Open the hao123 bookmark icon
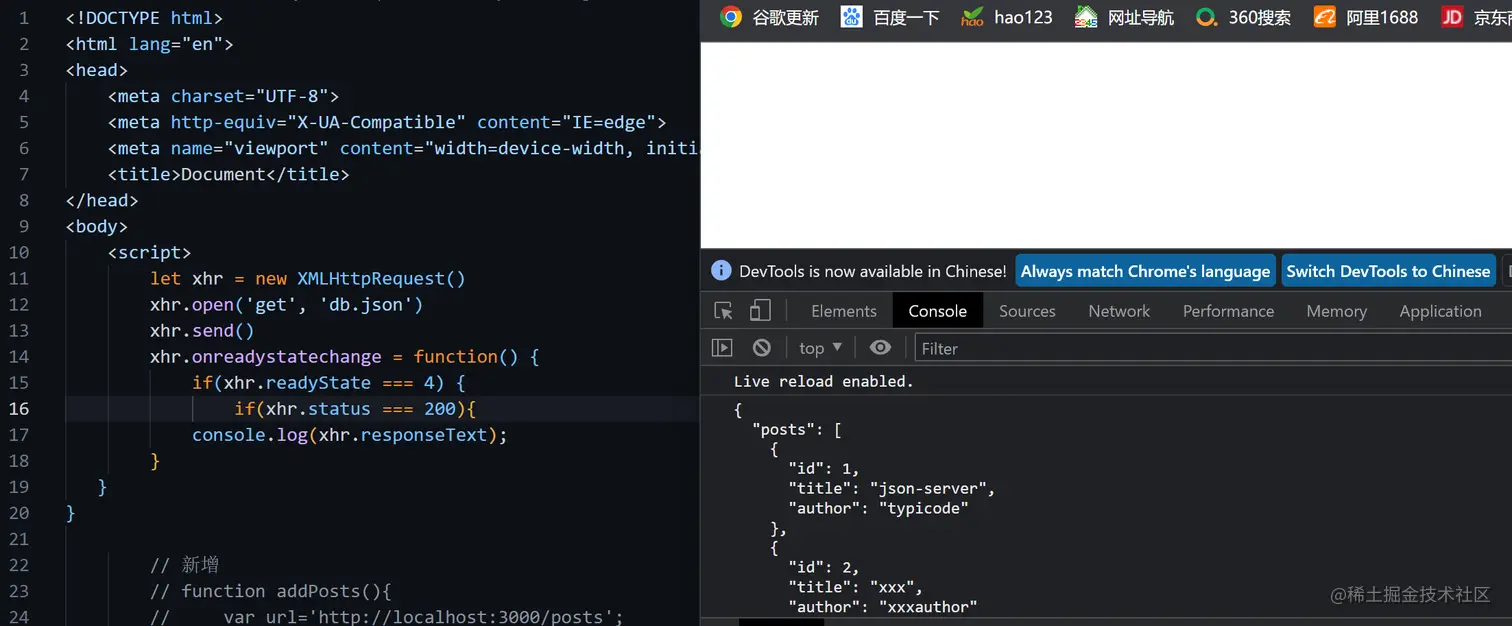The width and height of the screenshot is (1512, 626). [972, 17]
